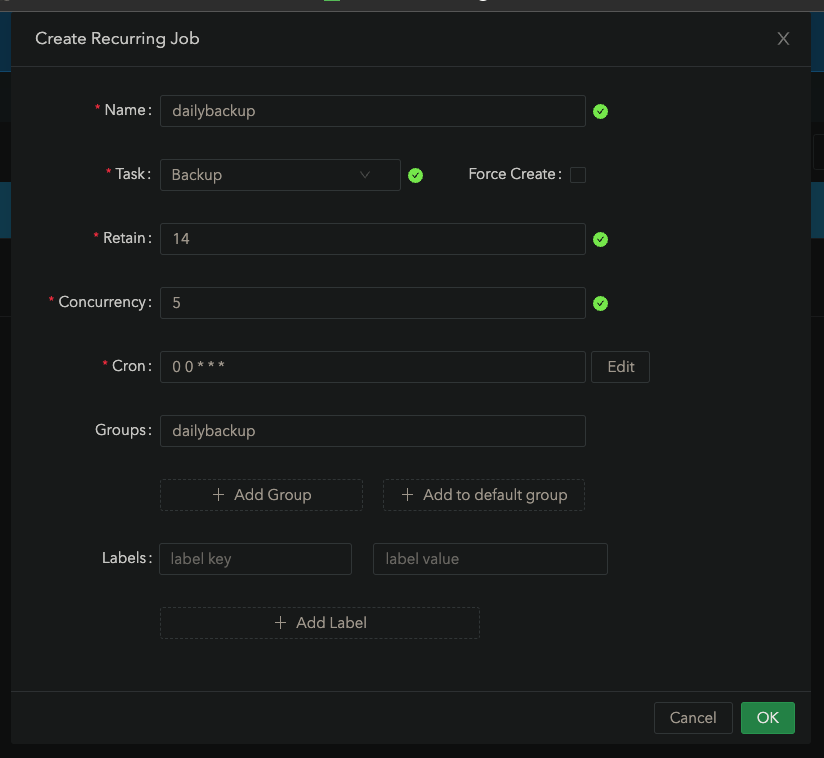Confirm the job with OK button

coord(767,718)
